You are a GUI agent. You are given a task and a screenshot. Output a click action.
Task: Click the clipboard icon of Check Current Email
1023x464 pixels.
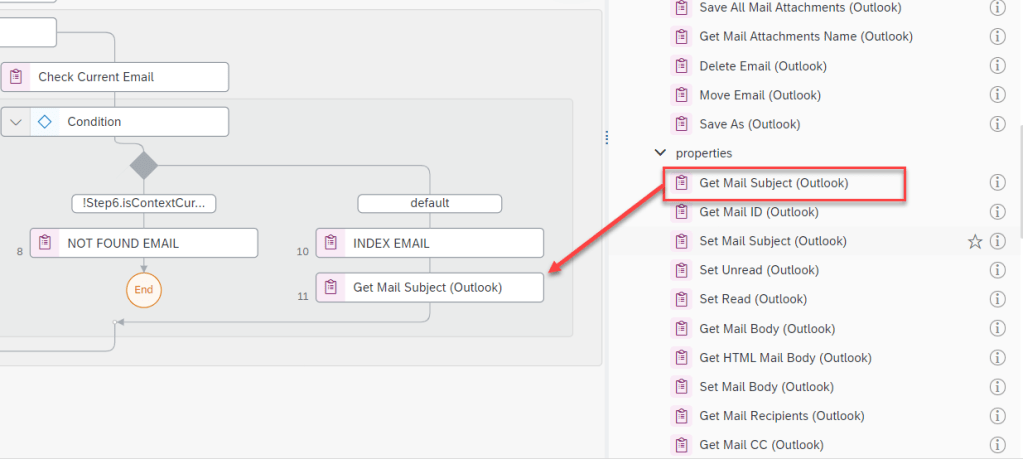coord(16,77)
